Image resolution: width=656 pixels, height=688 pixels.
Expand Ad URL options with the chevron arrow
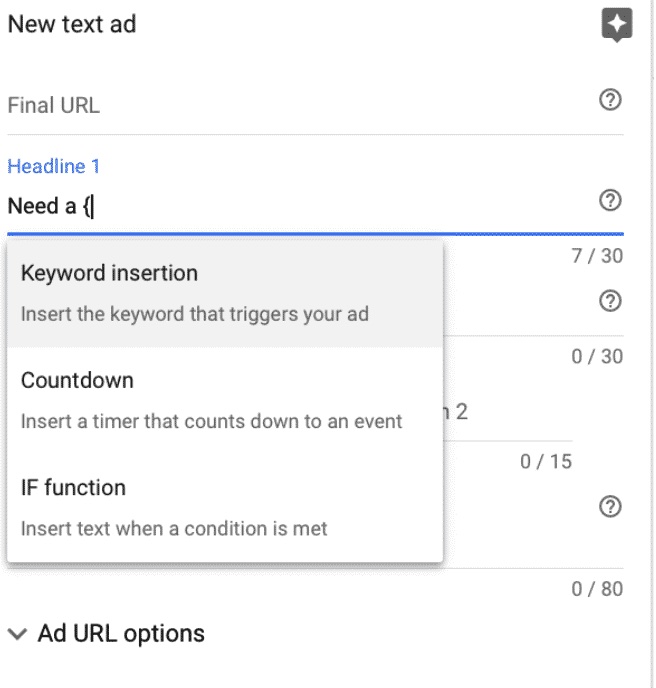click(x=18, y=634)
